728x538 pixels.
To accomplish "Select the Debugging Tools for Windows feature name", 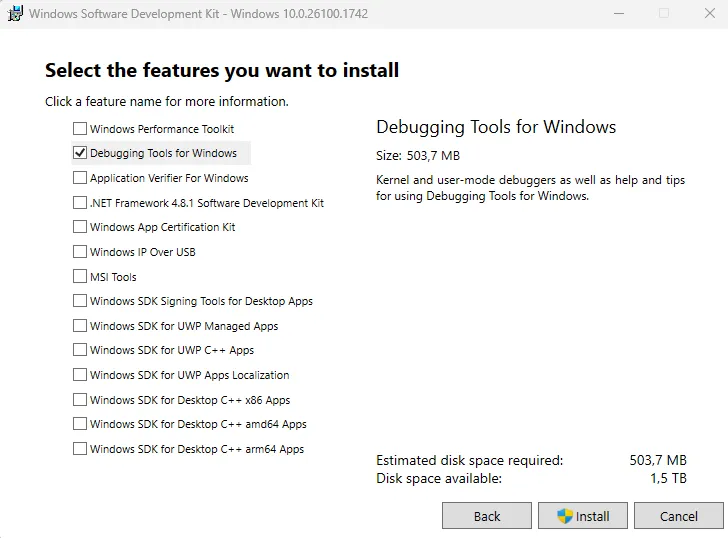I will [x=163, y=153].
